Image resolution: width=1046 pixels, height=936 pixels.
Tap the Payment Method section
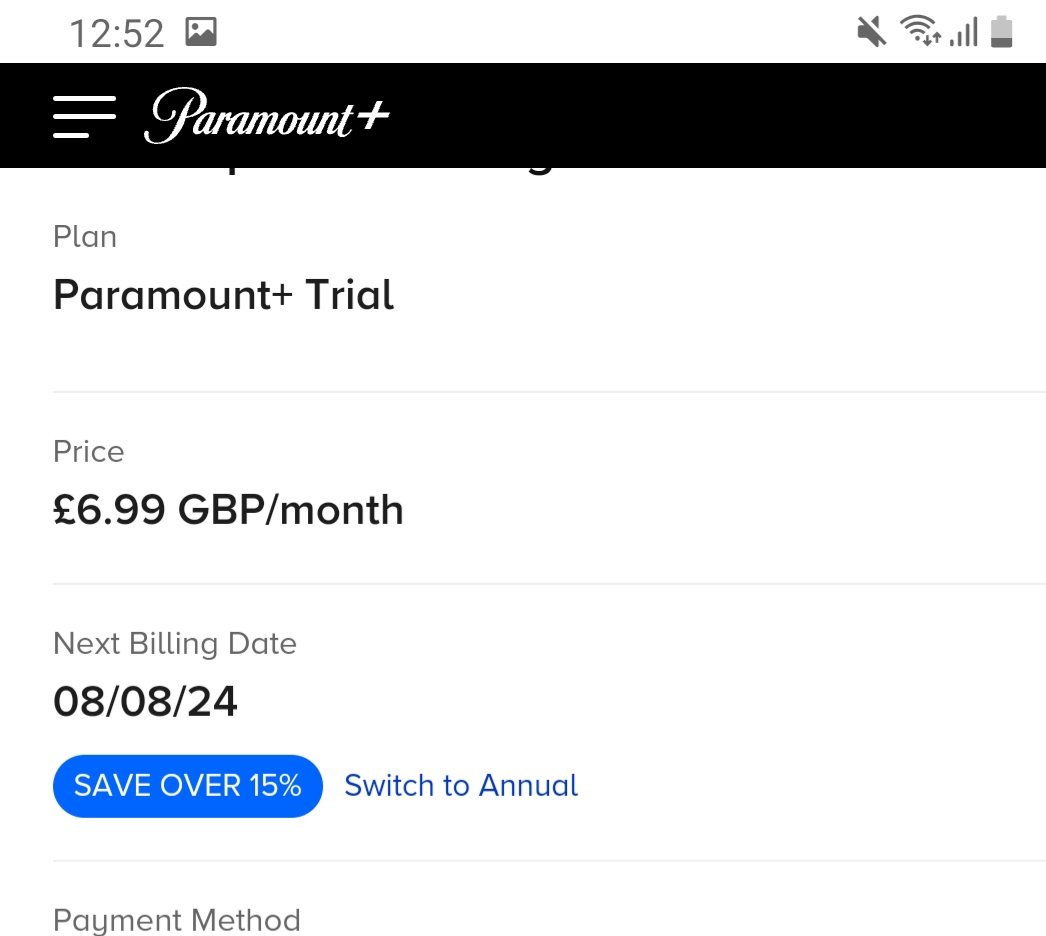(x=177, y=920)
